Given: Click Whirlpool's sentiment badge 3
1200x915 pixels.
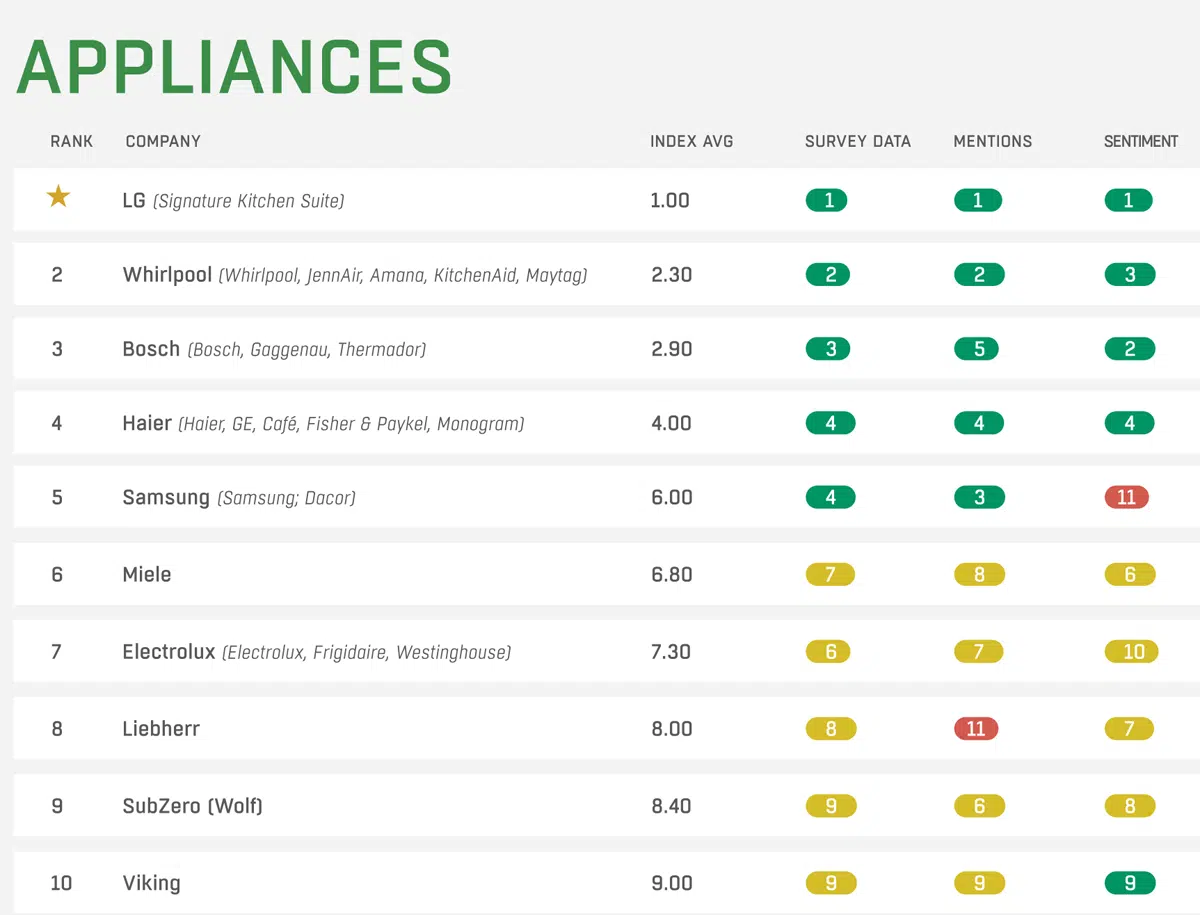Looking at the screenshot, I should pos(1130,275).
